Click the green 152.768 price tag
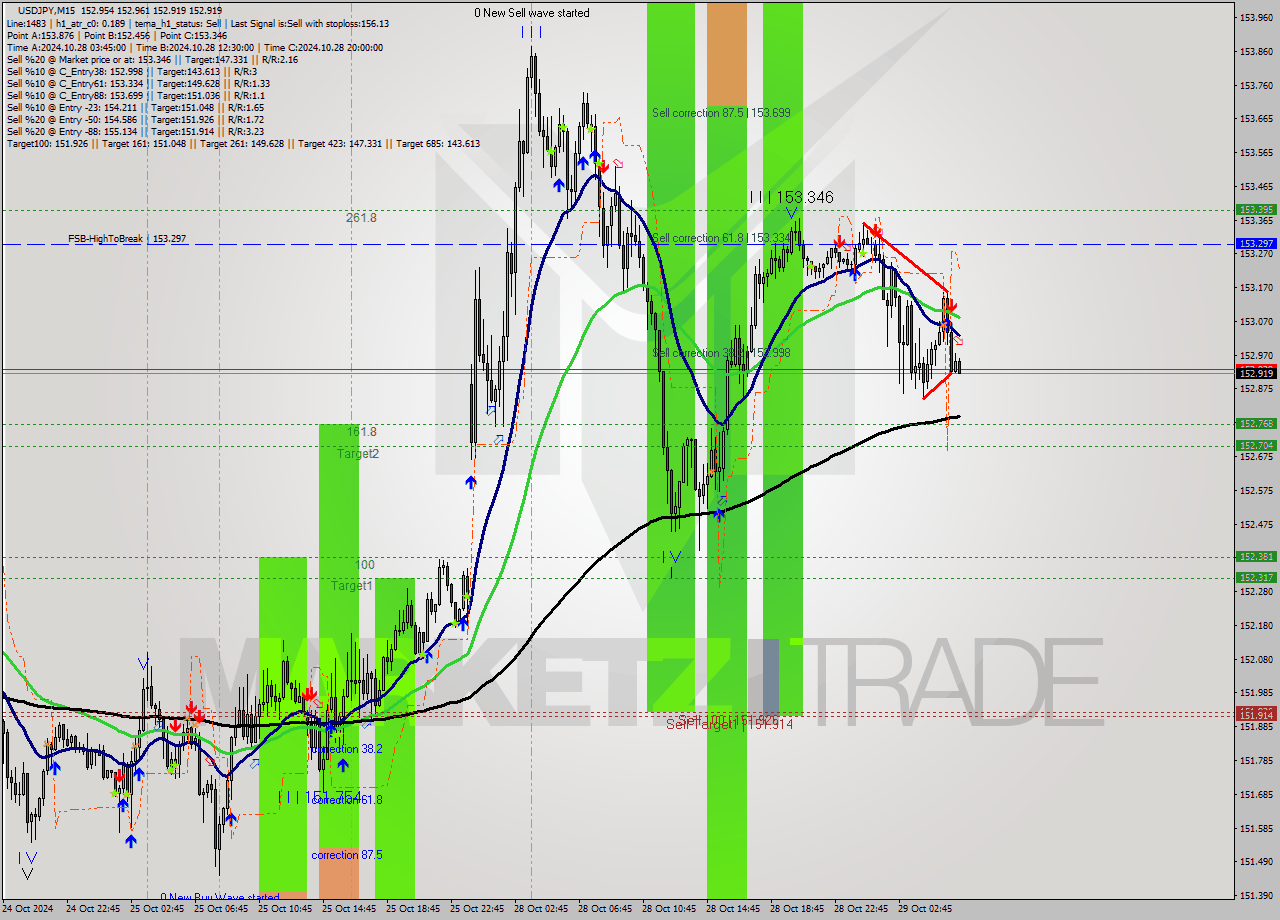 pos(1256,424)
